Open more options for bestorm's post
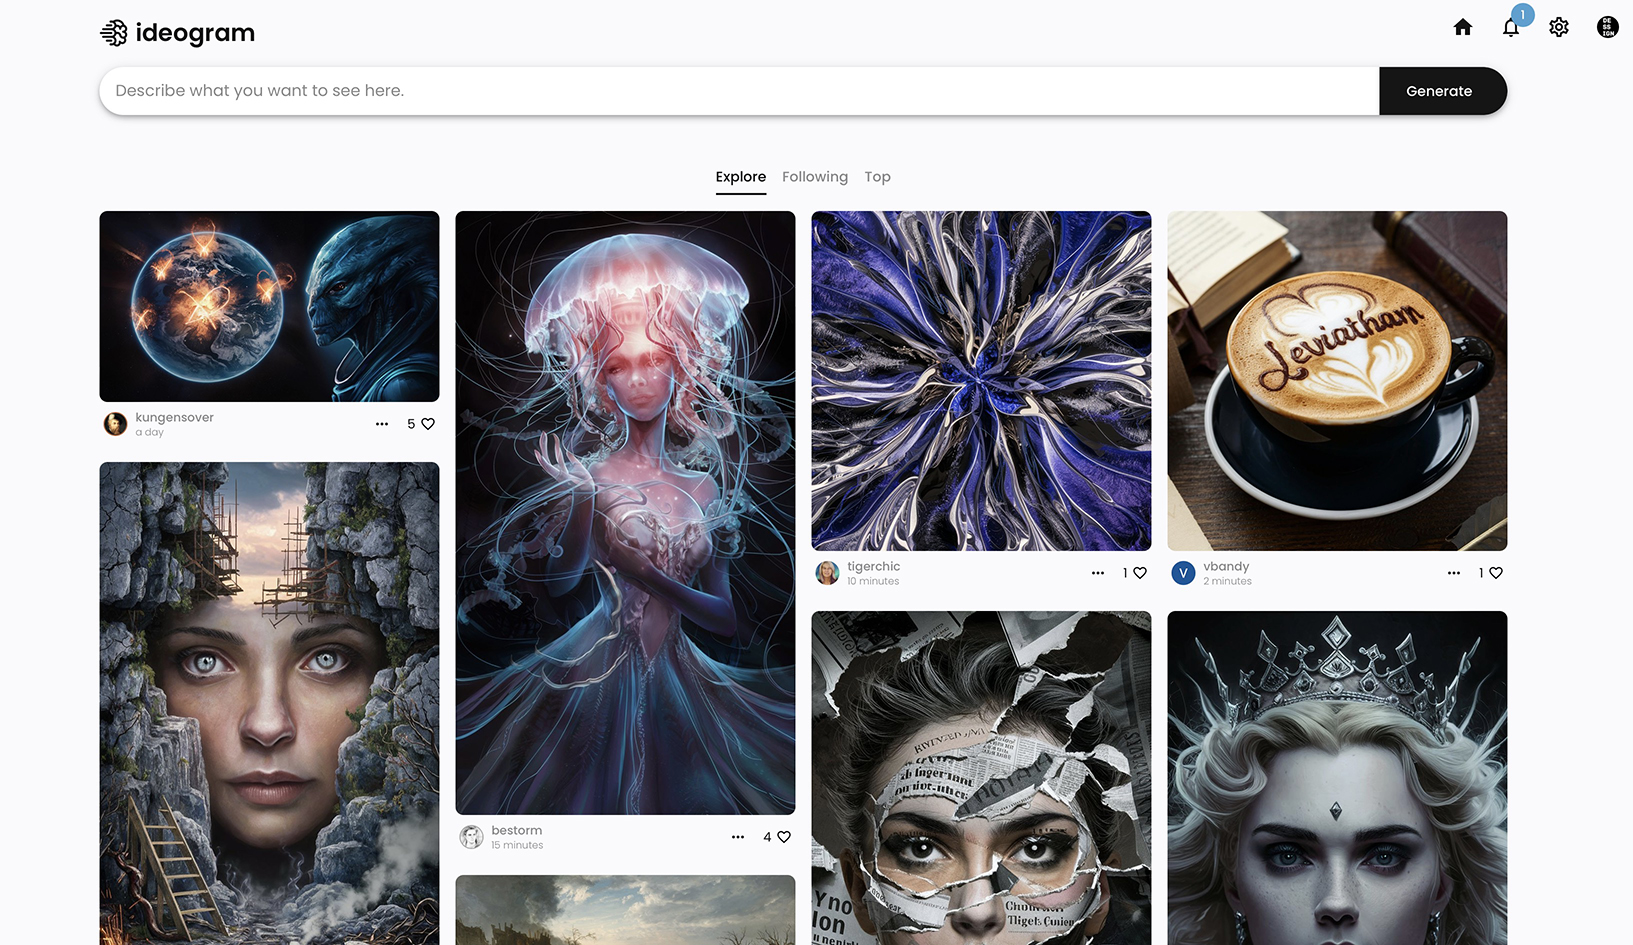 738,837
